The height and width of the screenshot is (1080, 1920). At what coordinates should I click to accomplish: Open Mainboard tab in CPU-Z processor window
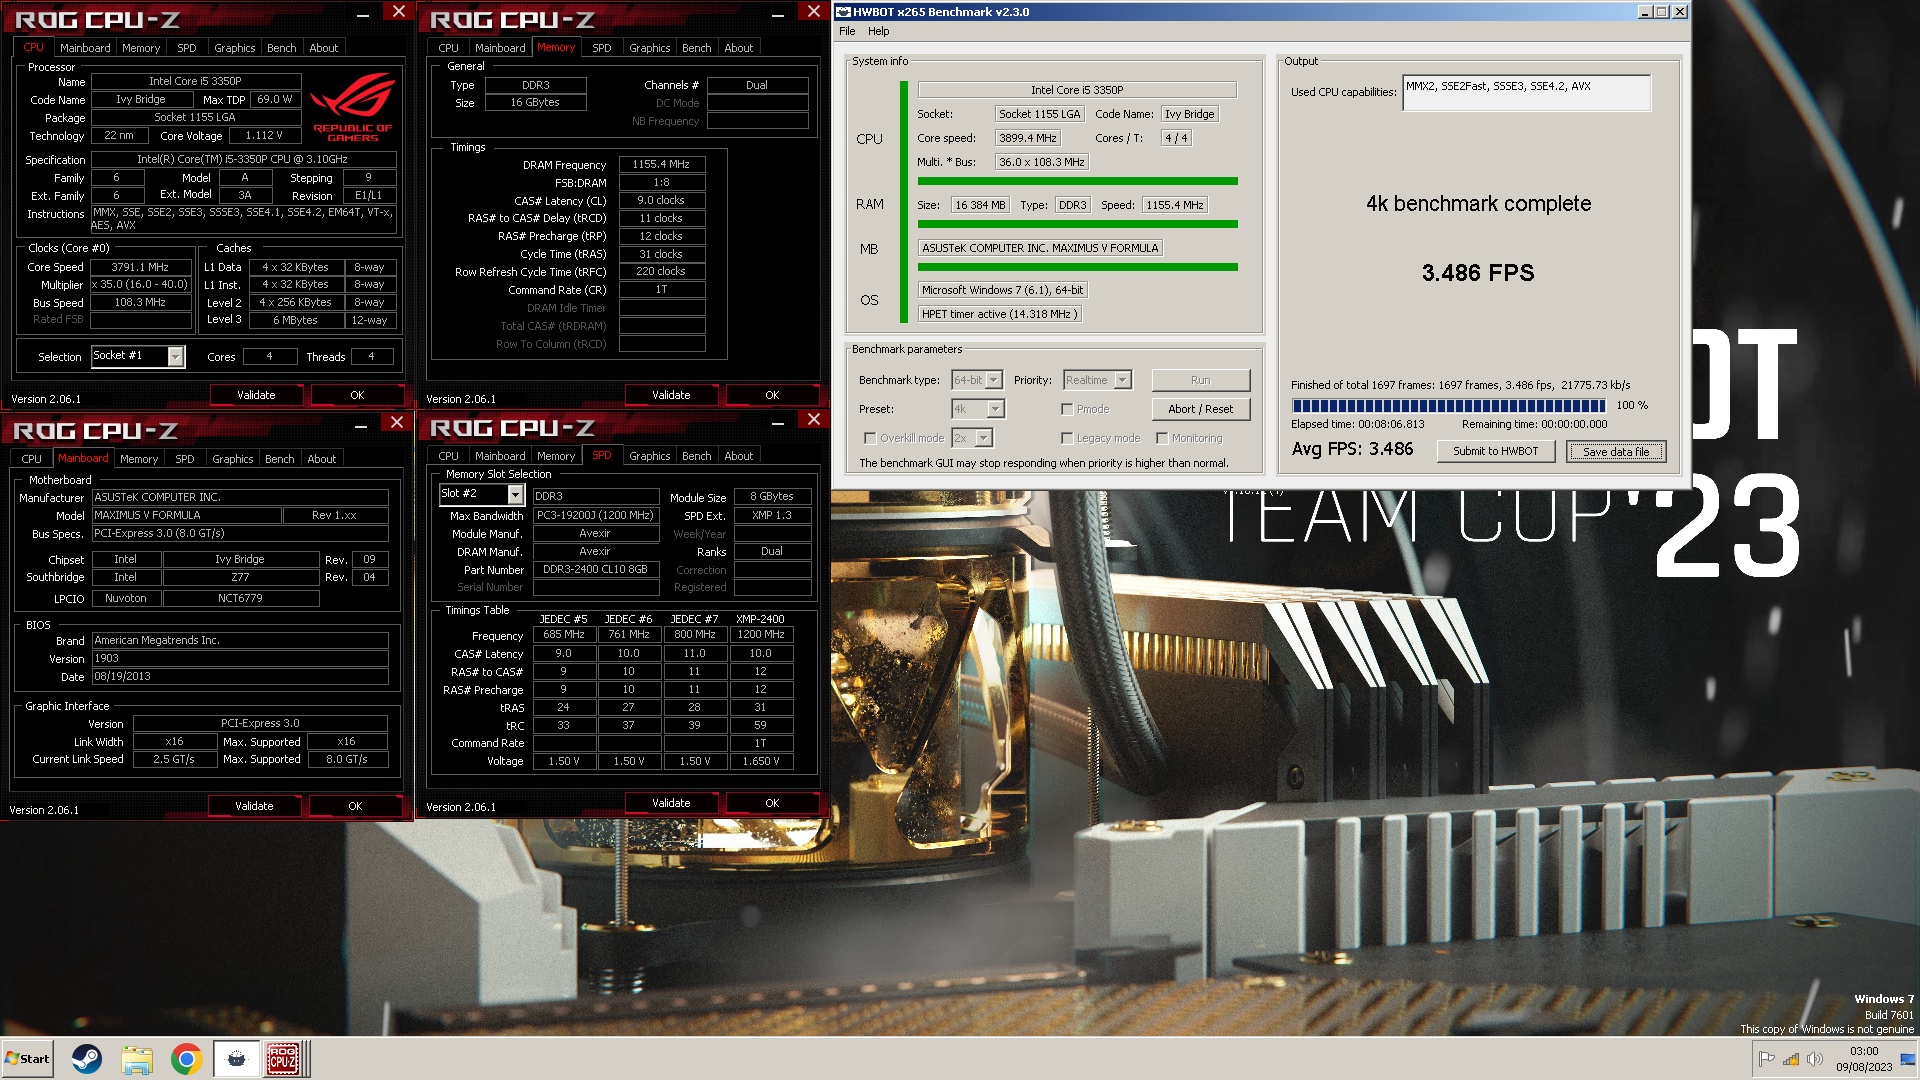pyautogui.click(x=85, y=48)
